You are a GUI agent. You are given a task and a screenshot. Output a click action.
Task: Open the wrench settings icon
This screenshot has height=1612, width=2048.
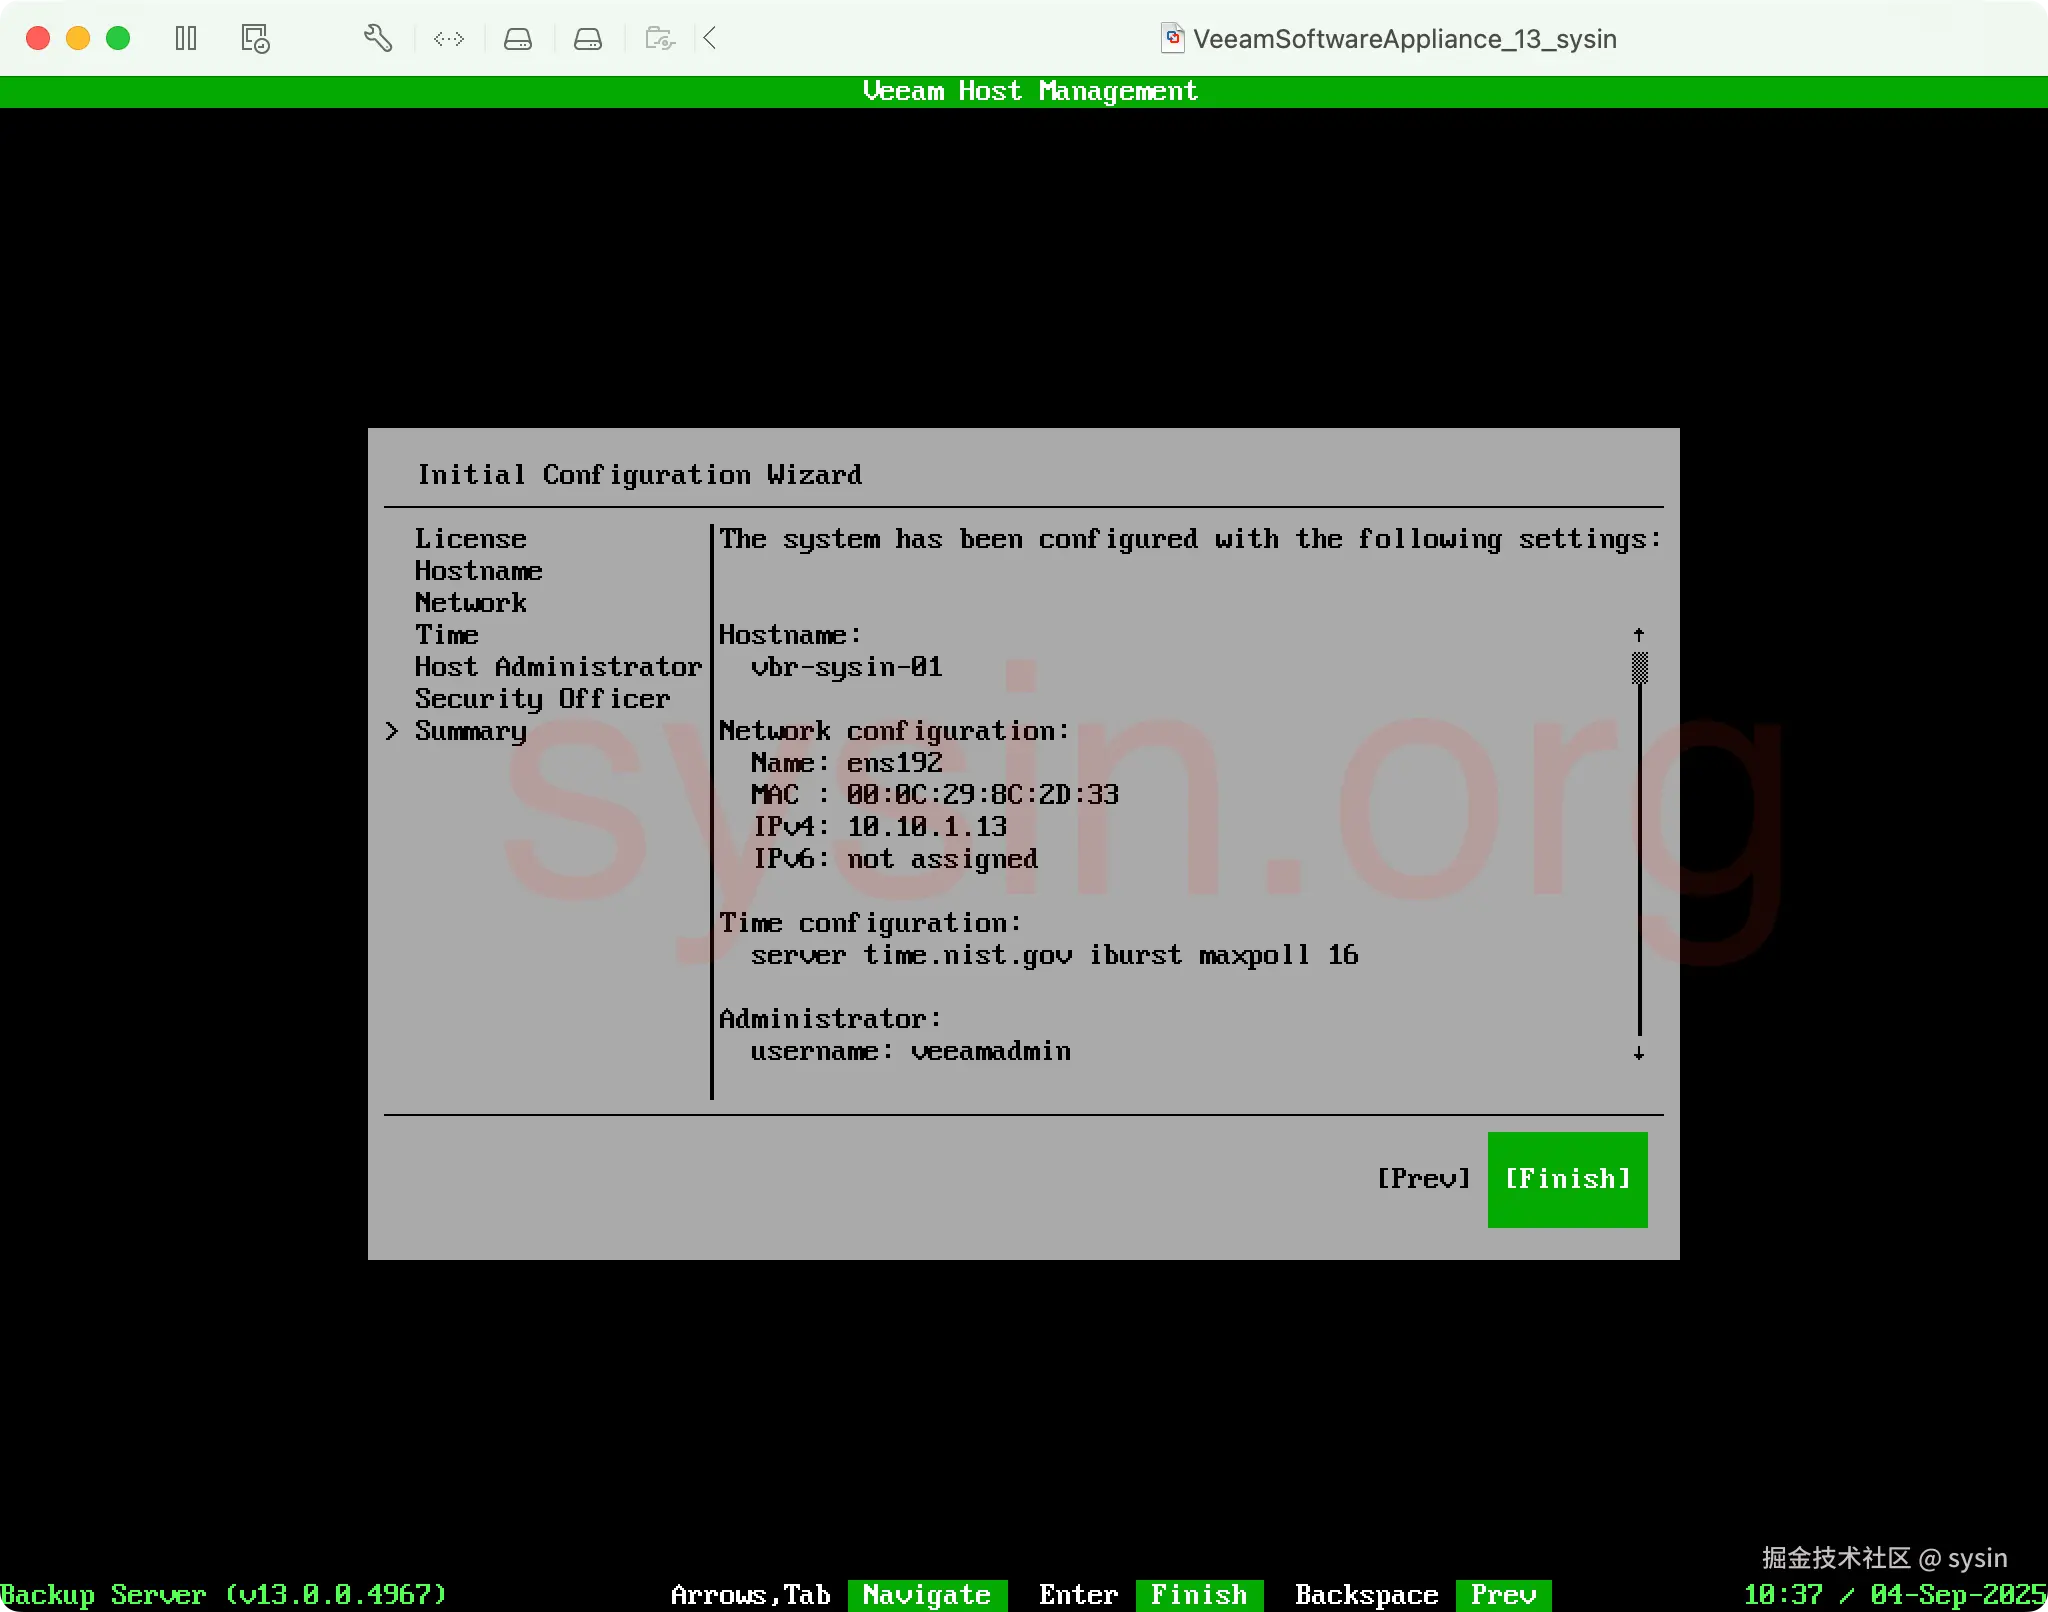click(377, 39)
